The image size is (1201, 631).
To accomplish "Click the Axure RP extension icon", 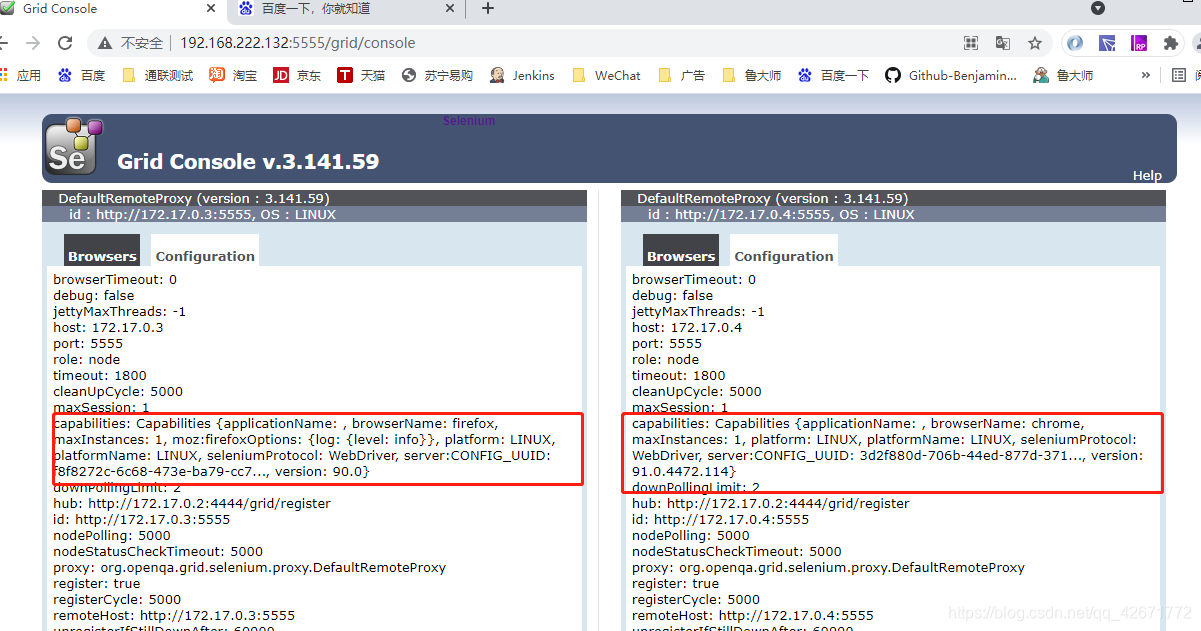I will click(x=1138, y=43).
